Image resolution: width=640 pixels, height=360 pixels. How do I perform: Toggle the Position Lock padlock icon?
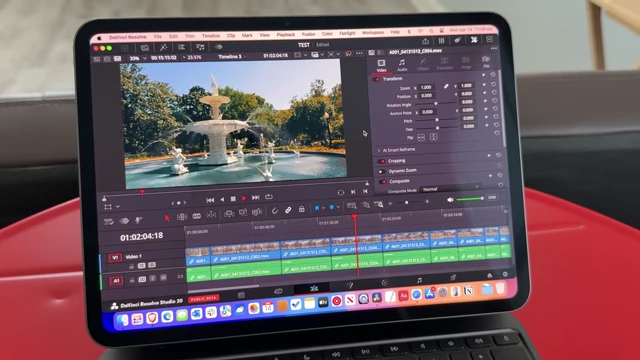click(302, 209)
